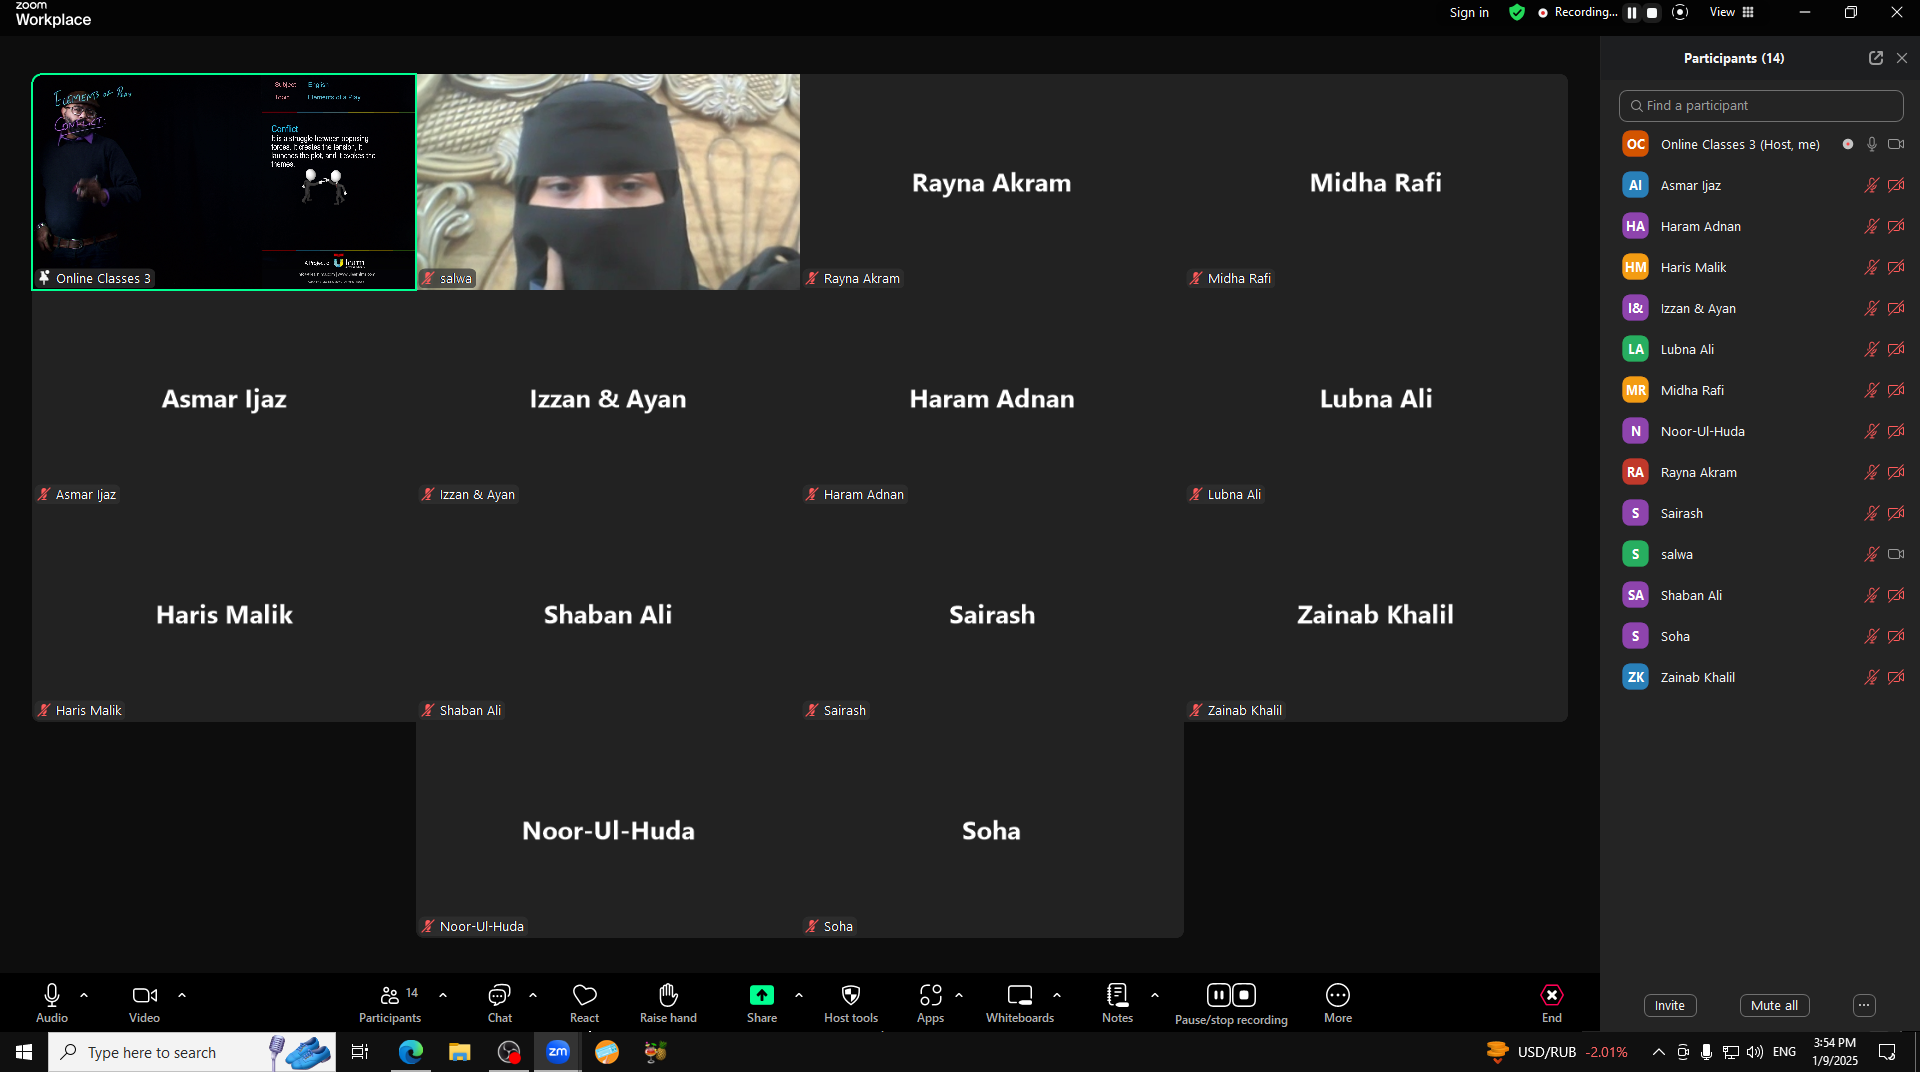
Task: Close the Participants panel
Action: [1902, 58]
